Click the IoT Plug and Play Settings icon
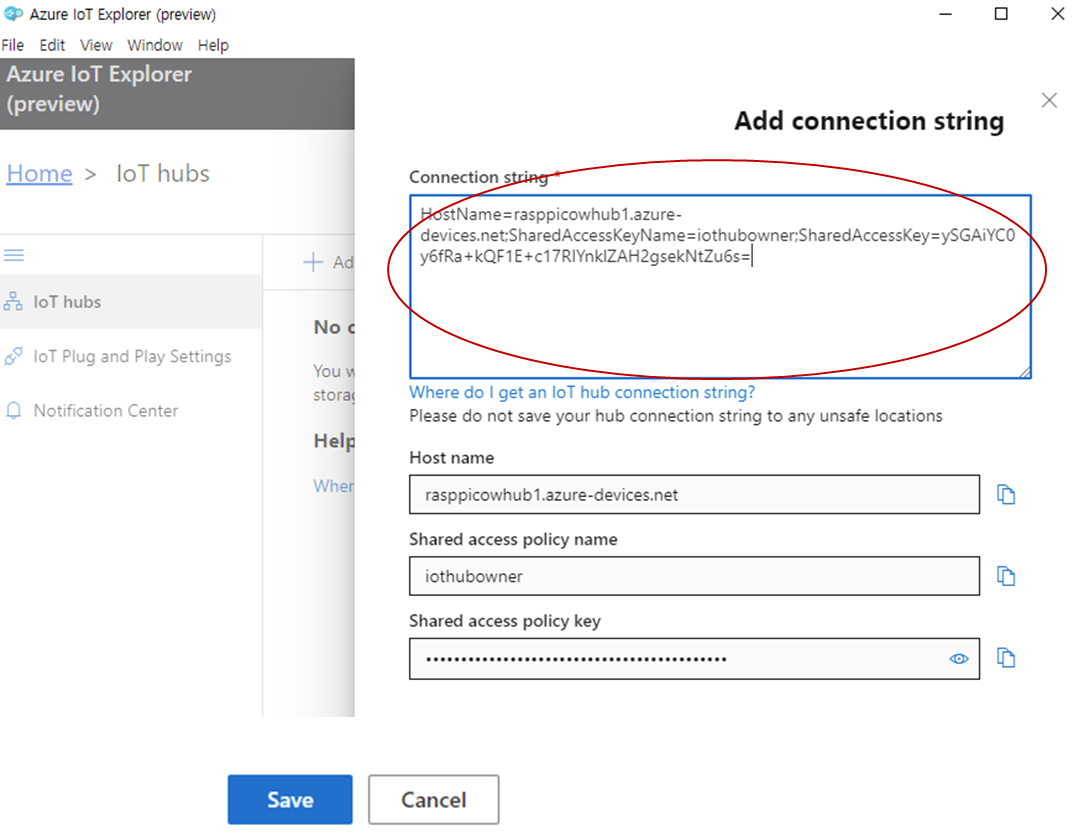 coord(14,357)
